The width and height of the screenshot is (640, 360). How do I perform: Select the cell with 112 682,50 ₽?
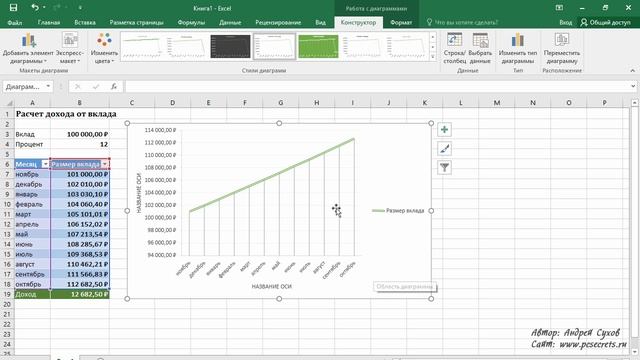pyautogui.click(x=80, y=284)
